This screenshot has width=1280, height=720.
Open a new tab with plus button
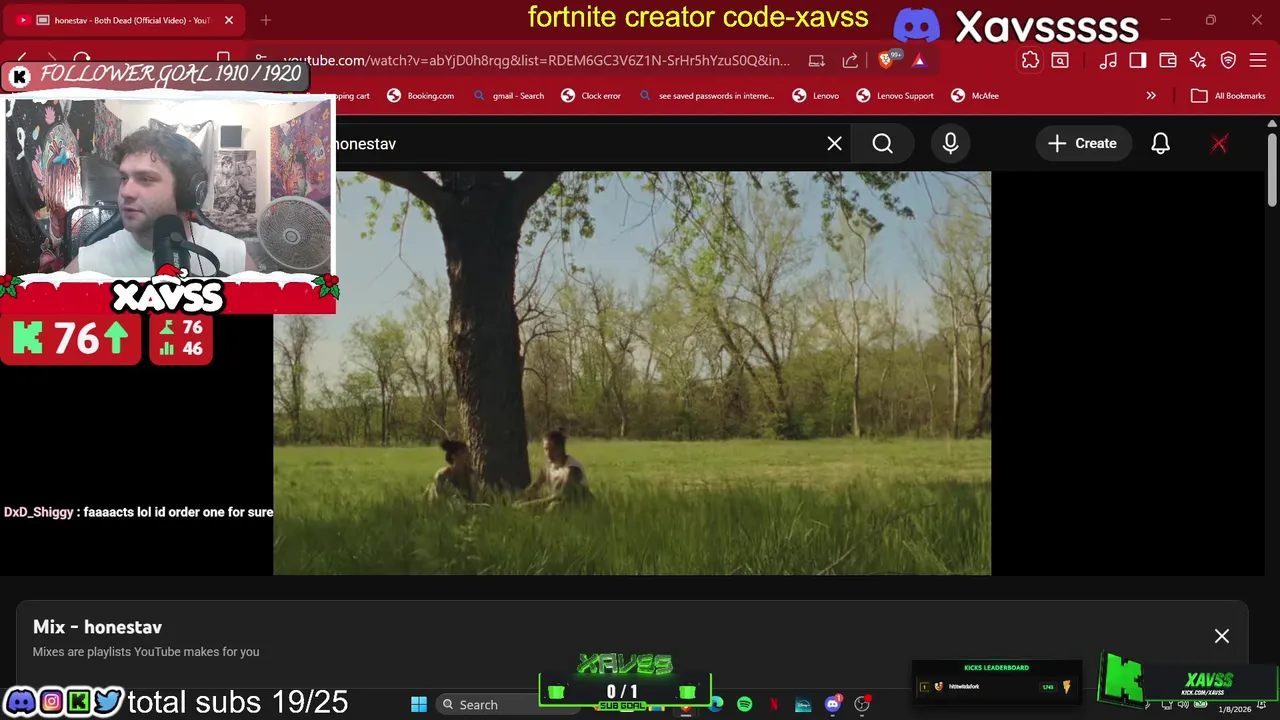point(266,20)
